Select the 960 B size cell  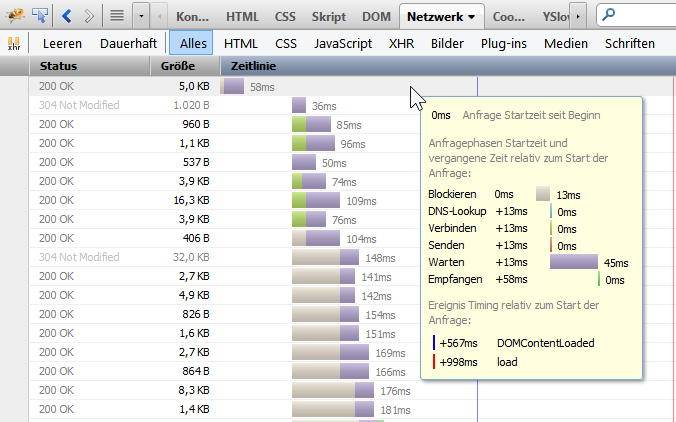click(x=196, y=124)
